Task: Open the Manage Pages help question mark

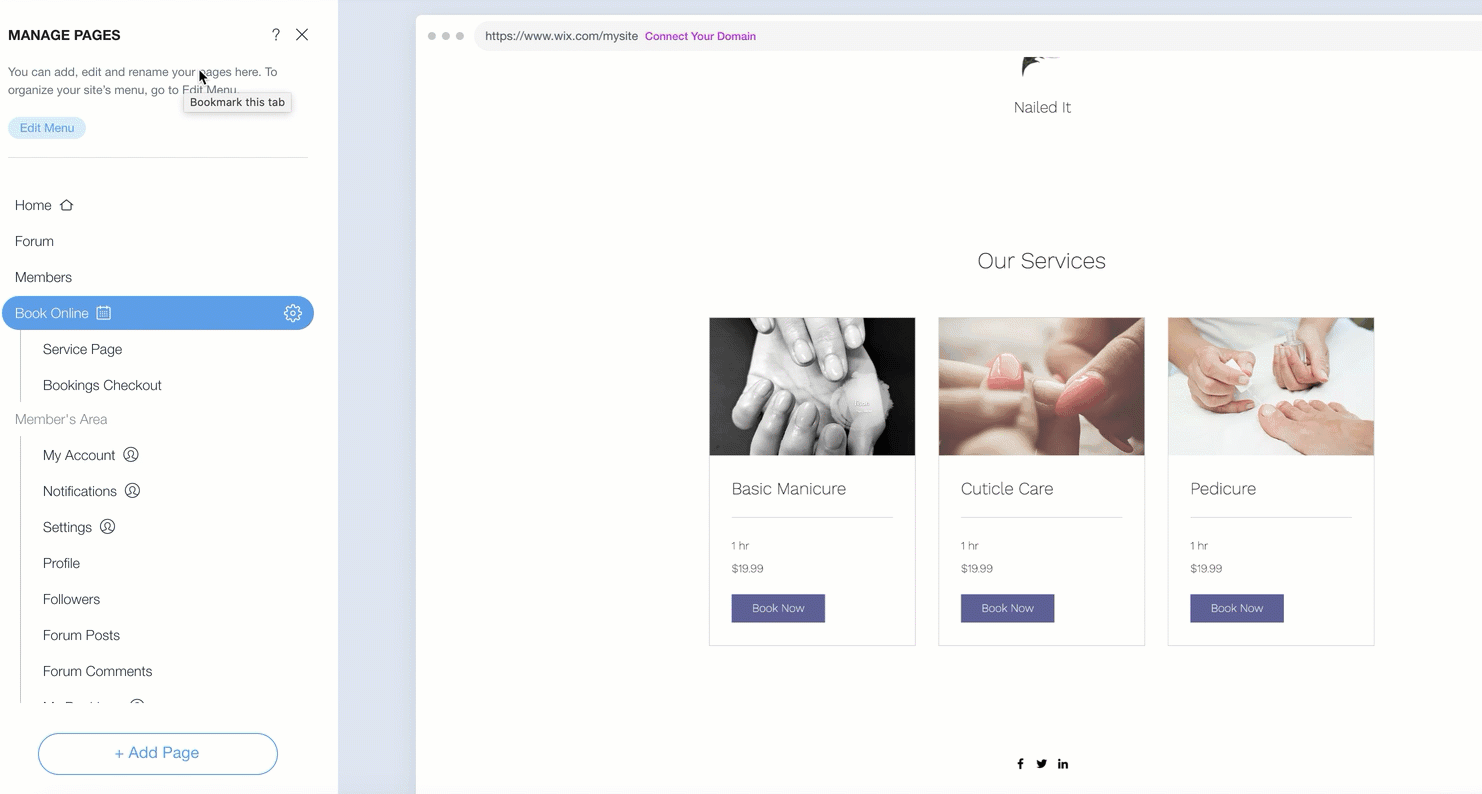Action: pyautogui.click(x=276, y=35)
